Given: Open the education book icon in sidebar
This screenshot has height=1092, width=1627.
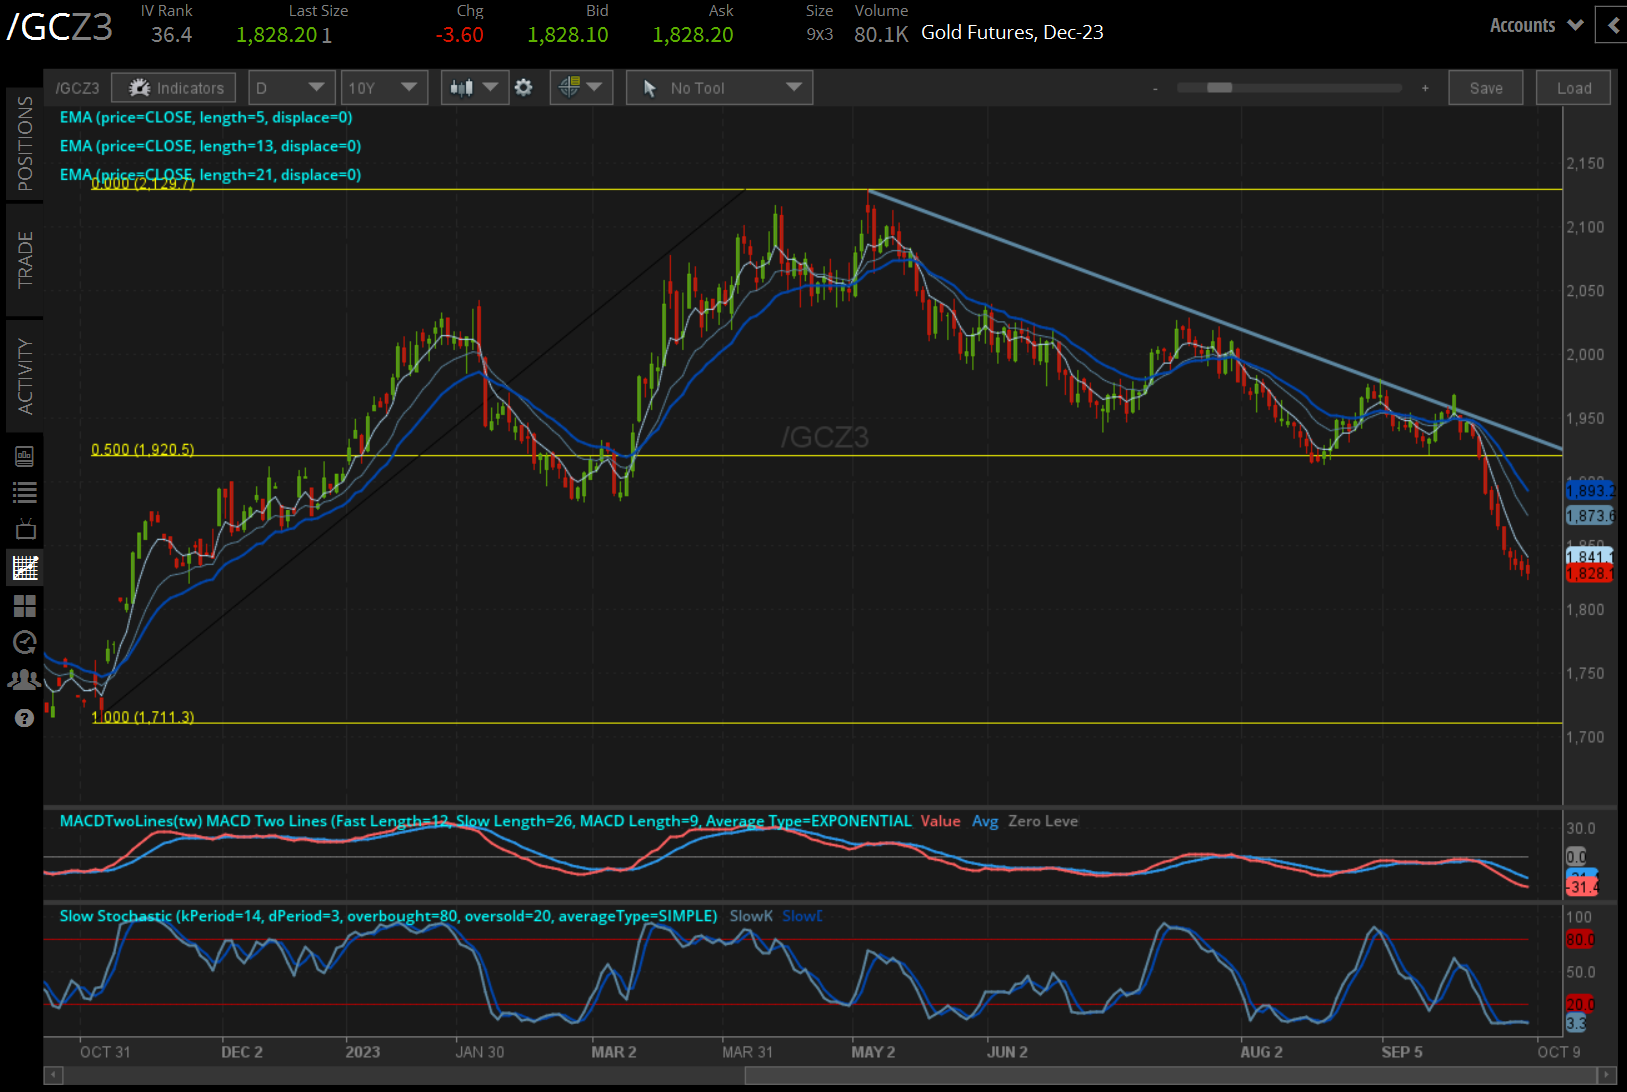Looking at the screenshot, I should [x=24, y=456].
